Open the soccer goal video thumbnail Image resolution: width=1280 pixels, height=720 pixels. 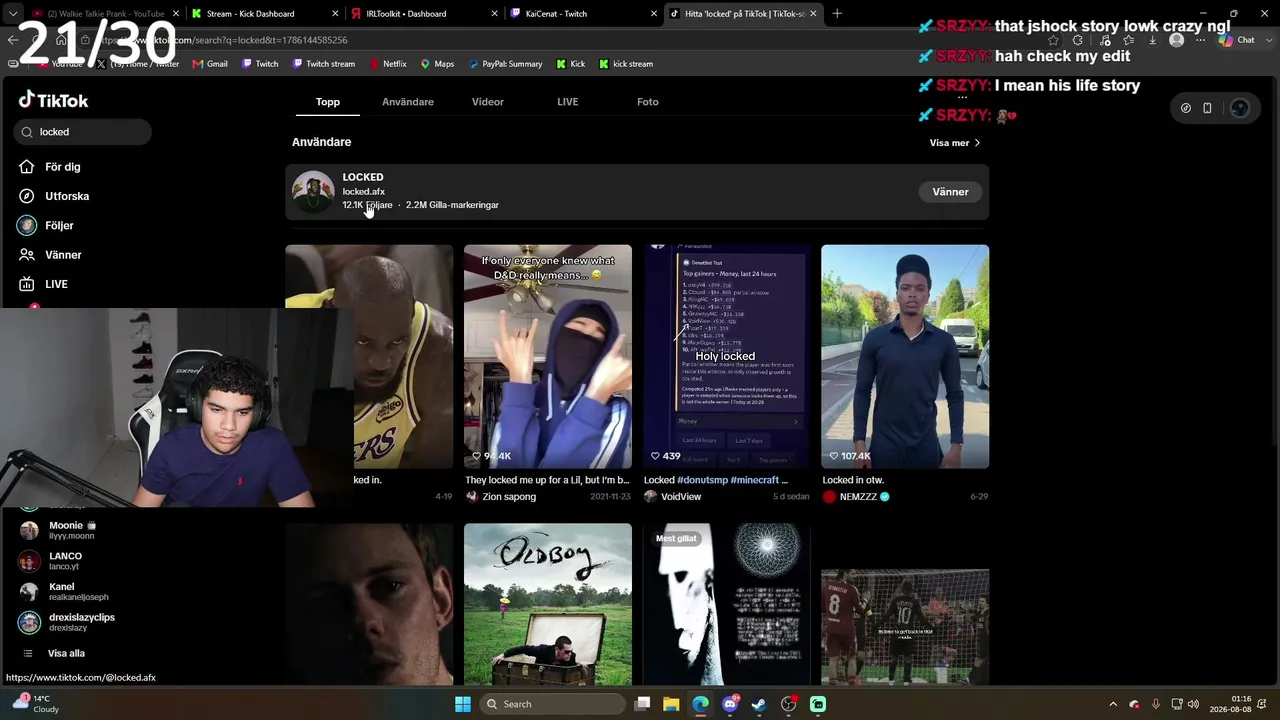point(905,627)
